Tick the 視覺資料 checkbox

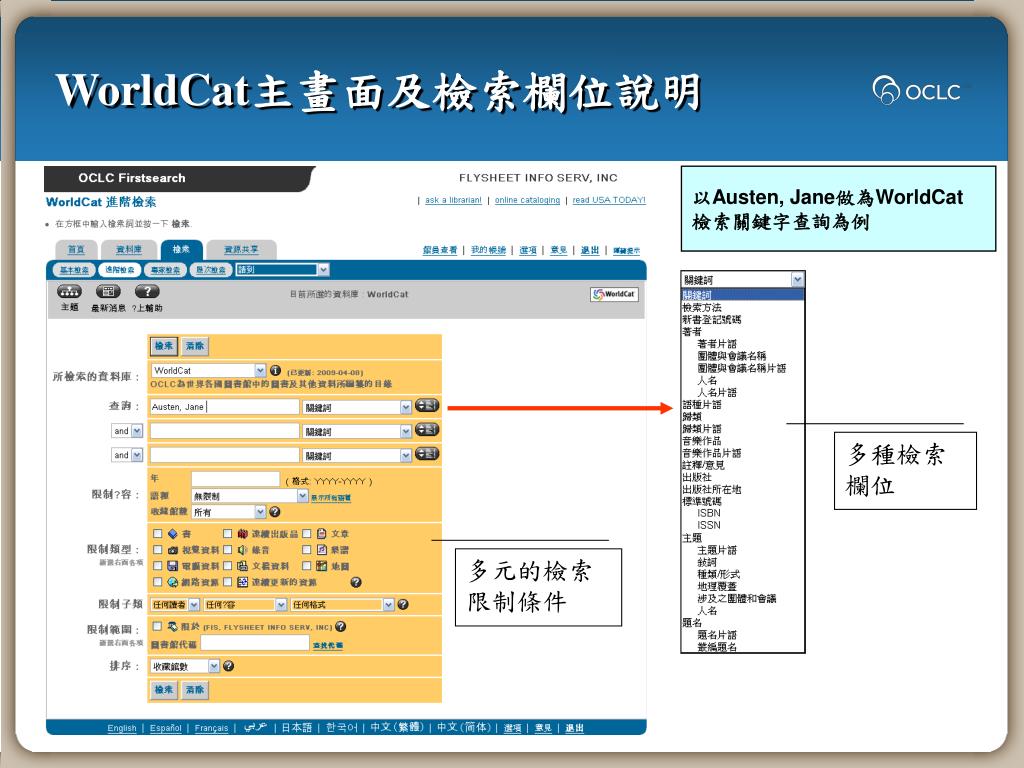157,550
